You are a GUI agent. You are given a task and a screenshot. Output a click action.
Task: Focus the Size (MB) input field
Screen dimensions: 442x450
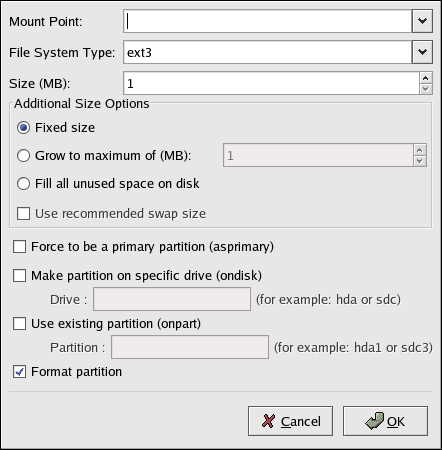(x=271, y=83)
